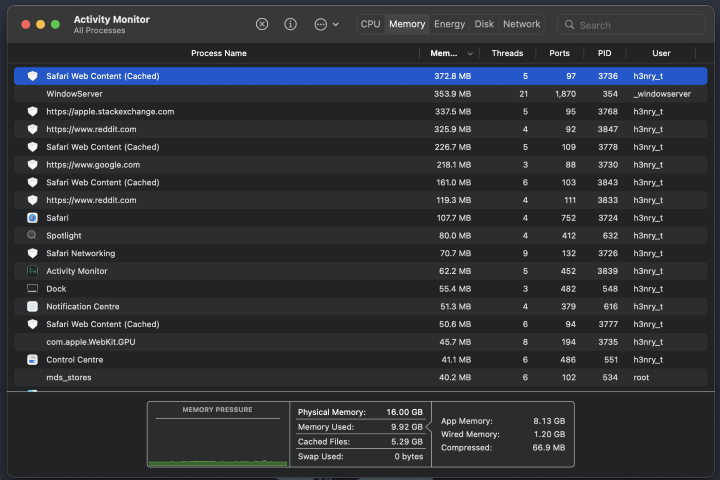720x480 pixels.
Task: Select the Spotlight process name
Action: pyautogui.click(x=64, y=236)
